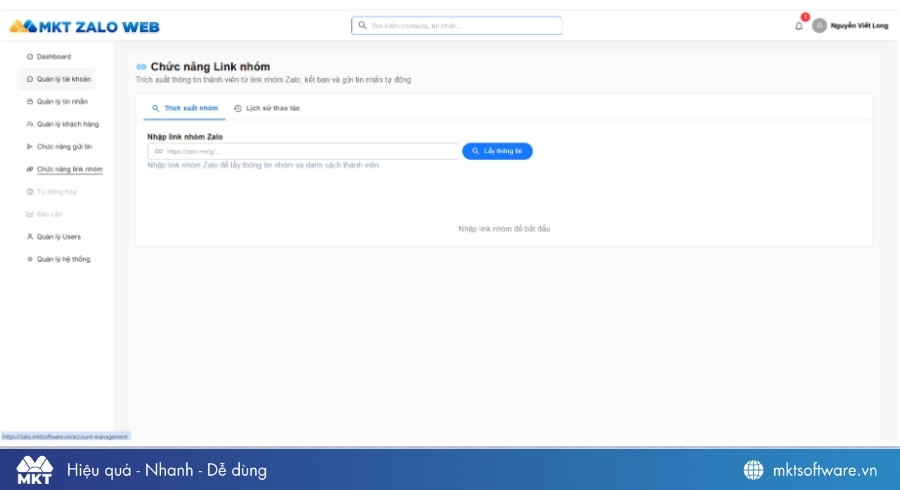Click the Quản lý hệ thống gear icon

(30, 259)
